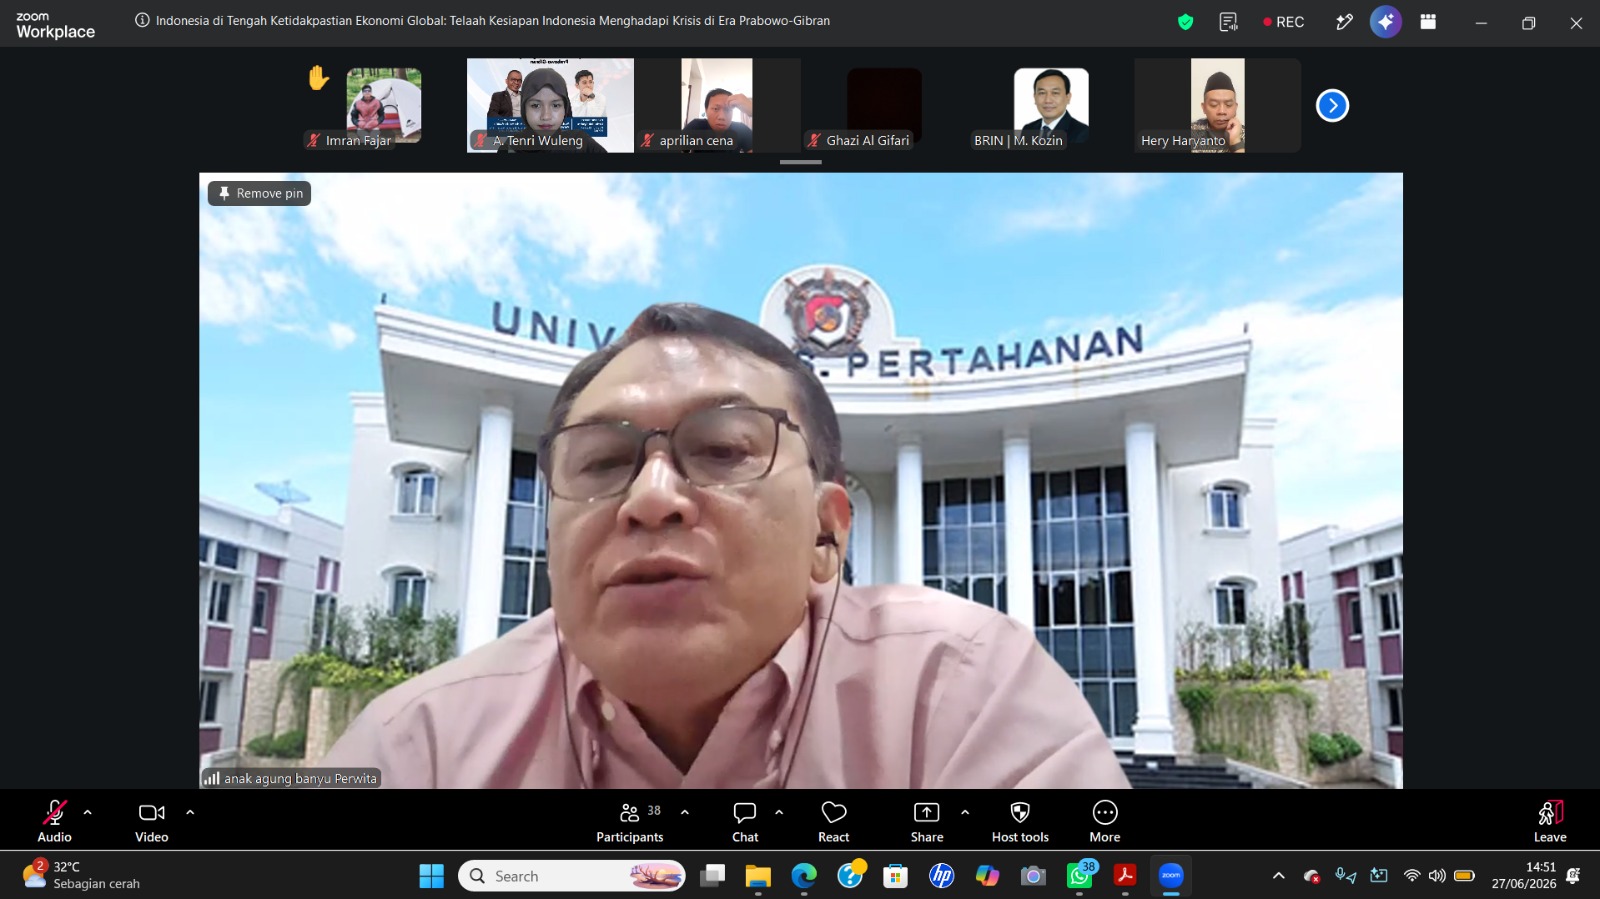The height and width of the screenshot is (899, 1600).
Task: Open File Explorer from the taskbar
Action: [x=758, y=876]
